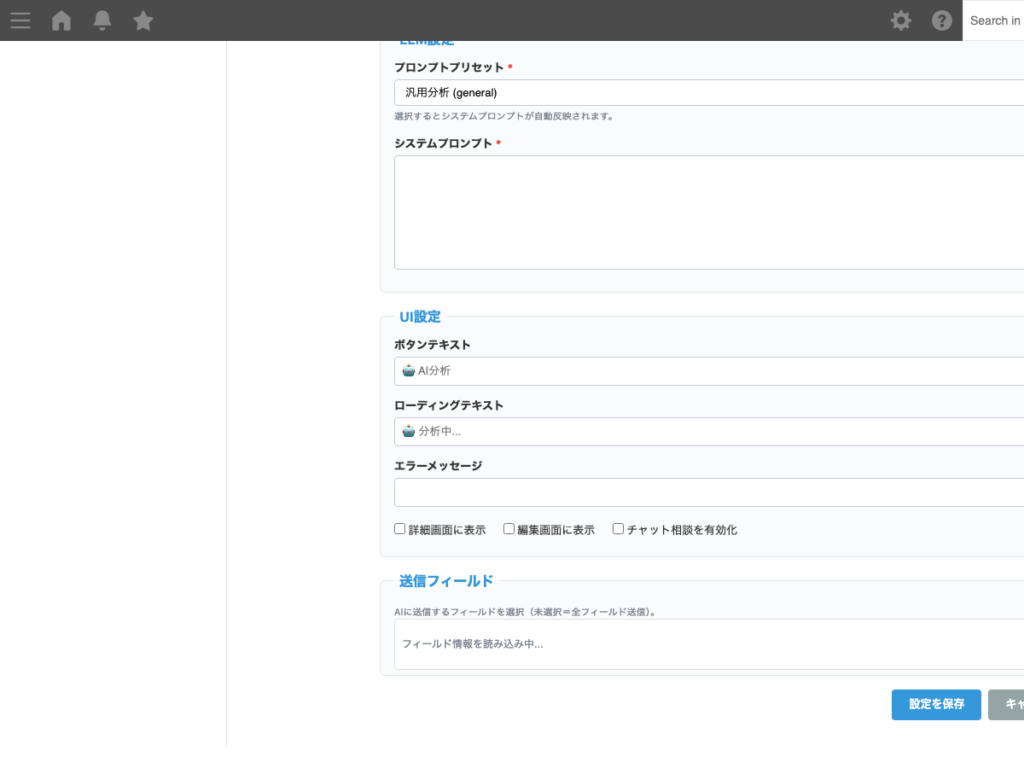Enable the 詳細画面に表示 checkbox
The image size is (1024, 768).
click(399, 528)
